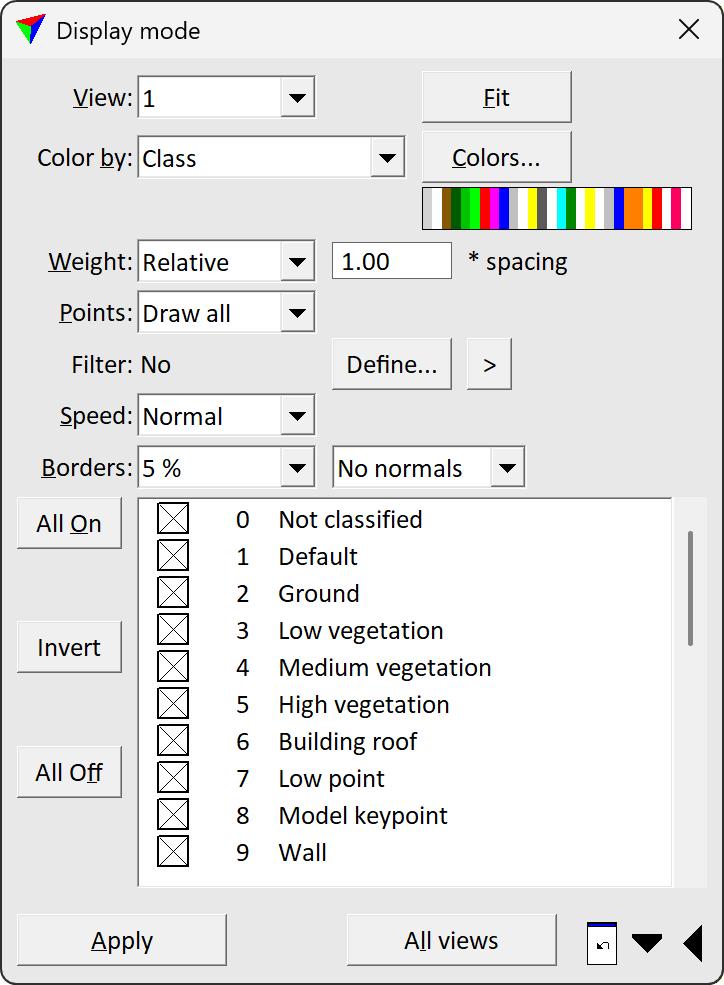This screenshot has height=985, width=724.
Task: Select the Default row text
Action: click(318, 557)
